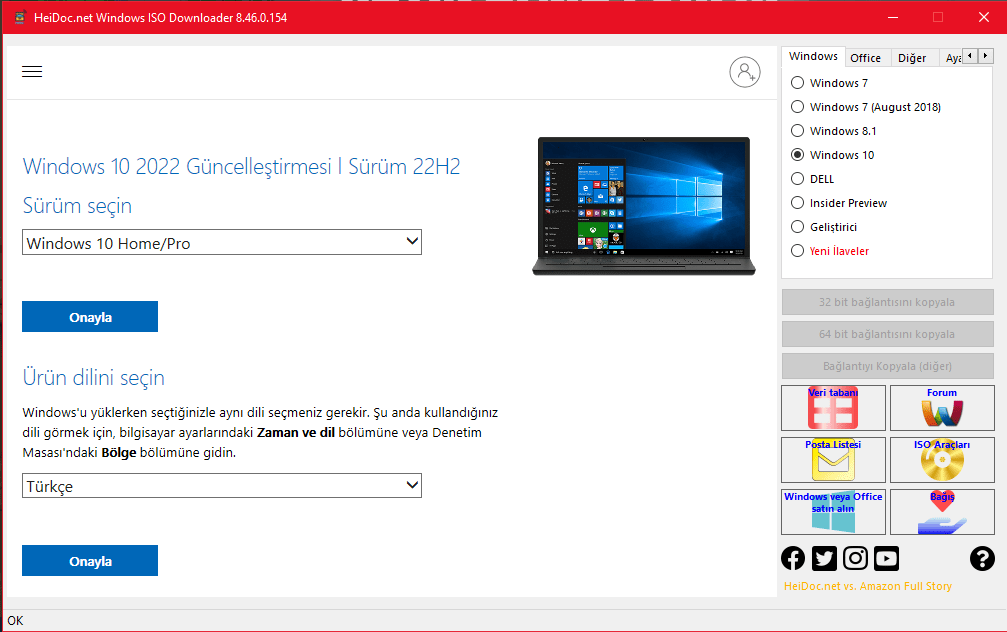The width and height of the screenshot is (1007, 632).
Task: Click the user account sign-in icon
Action: tap(745, 72)
